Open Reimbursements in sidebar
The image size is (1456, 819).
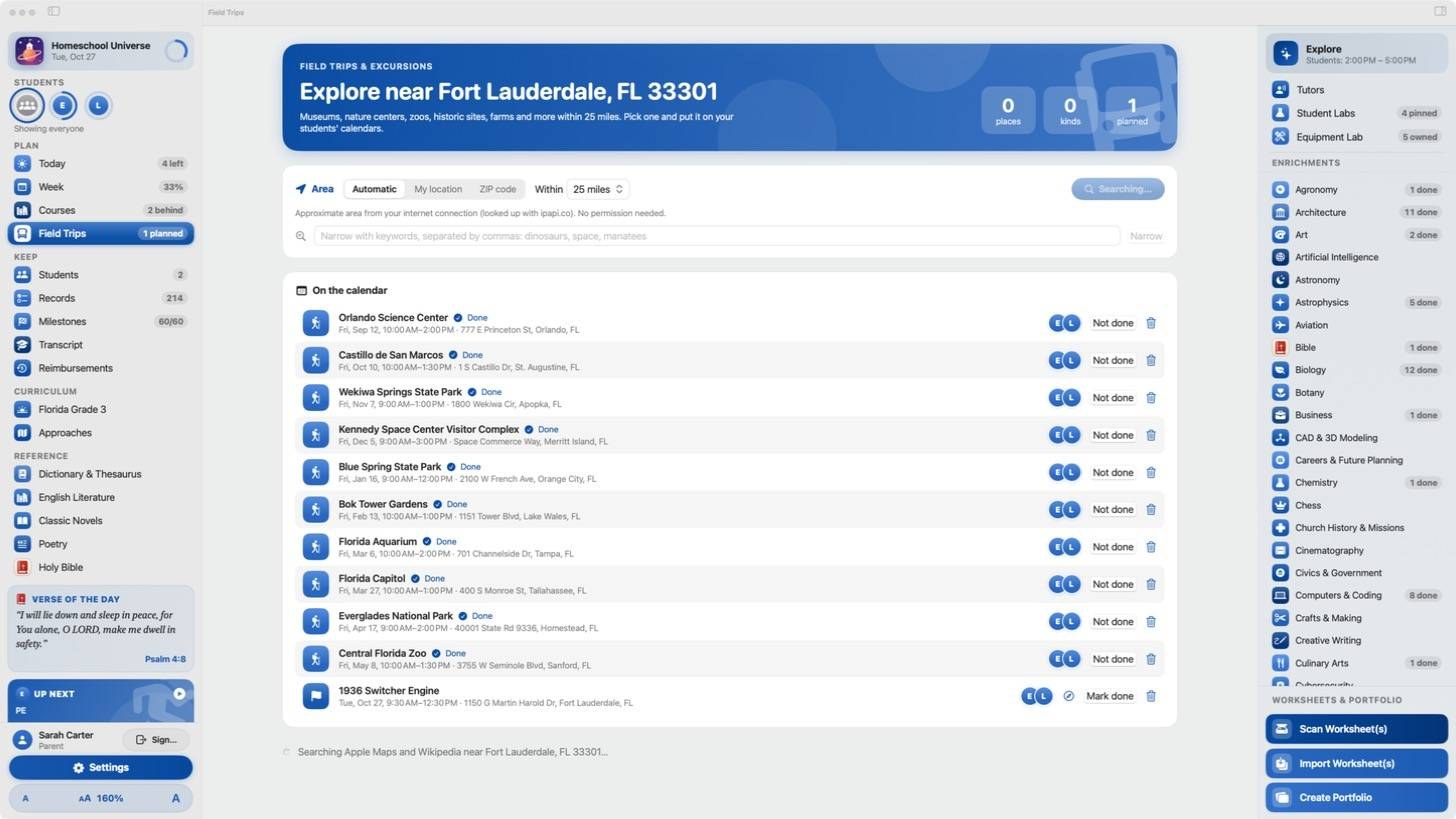[100, 368]
